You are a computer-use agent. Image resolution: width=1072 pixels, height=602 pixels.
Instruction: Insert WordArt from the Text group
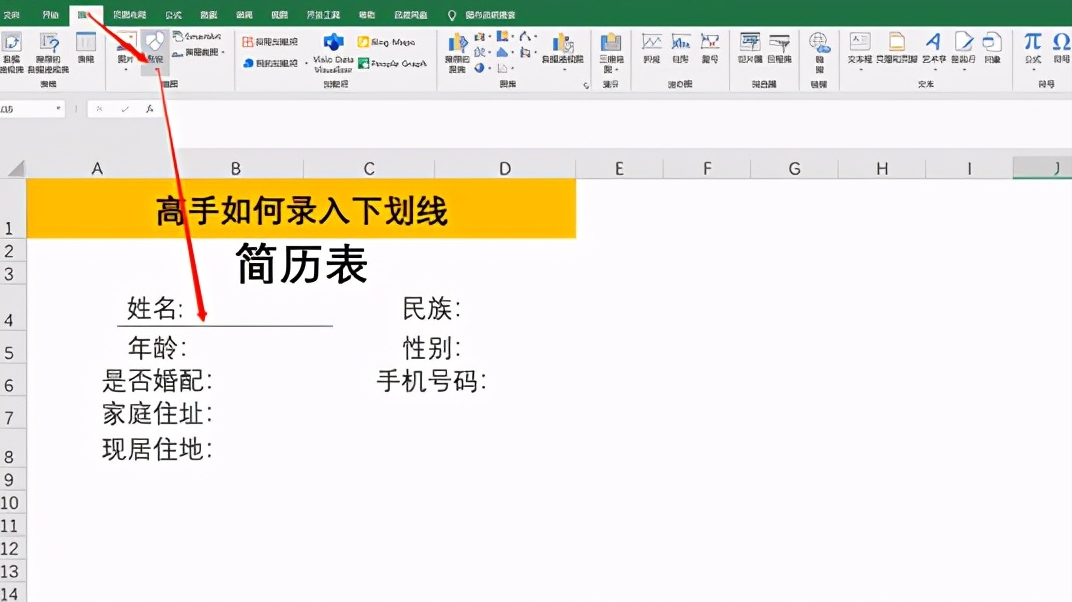(933, 46)
